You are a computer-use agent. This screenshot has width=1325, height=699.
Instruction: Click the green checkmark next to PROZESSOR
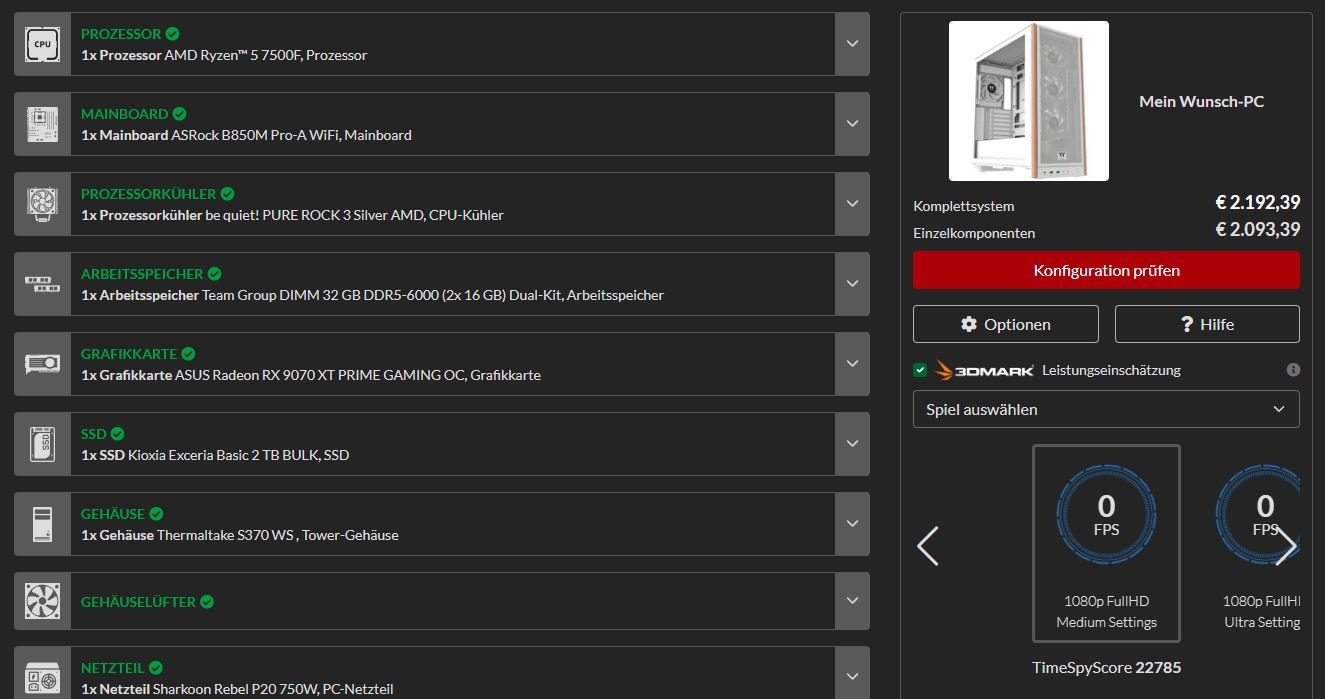[173, 34]
